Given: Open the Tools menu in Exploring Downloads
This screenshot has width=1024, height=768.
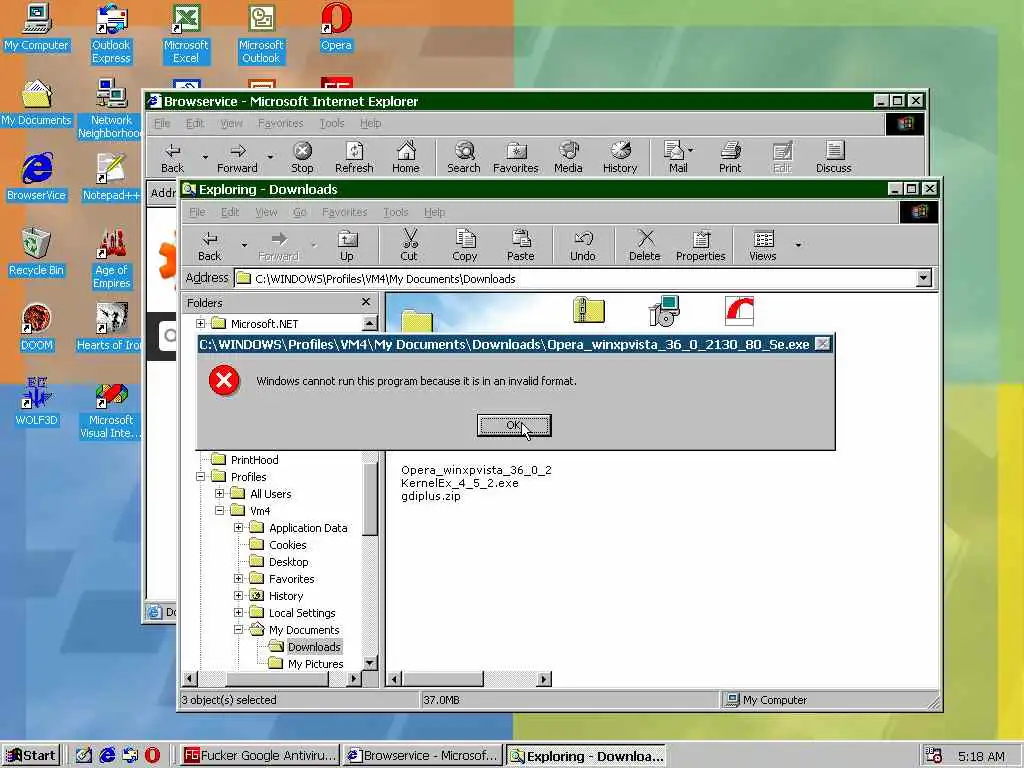Looking at the screenshot, I should pos(396,212).
